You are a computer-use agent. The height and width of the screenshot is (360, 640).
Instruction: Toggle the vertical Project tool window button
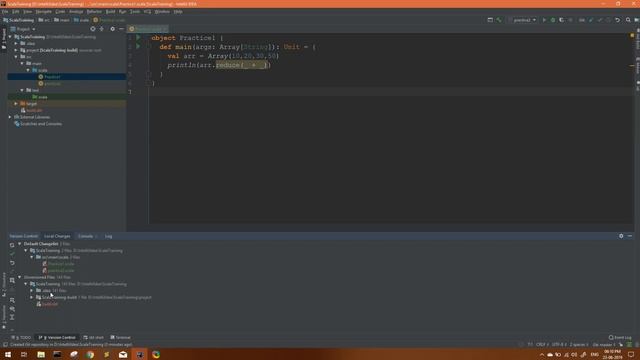coord(4,39)
